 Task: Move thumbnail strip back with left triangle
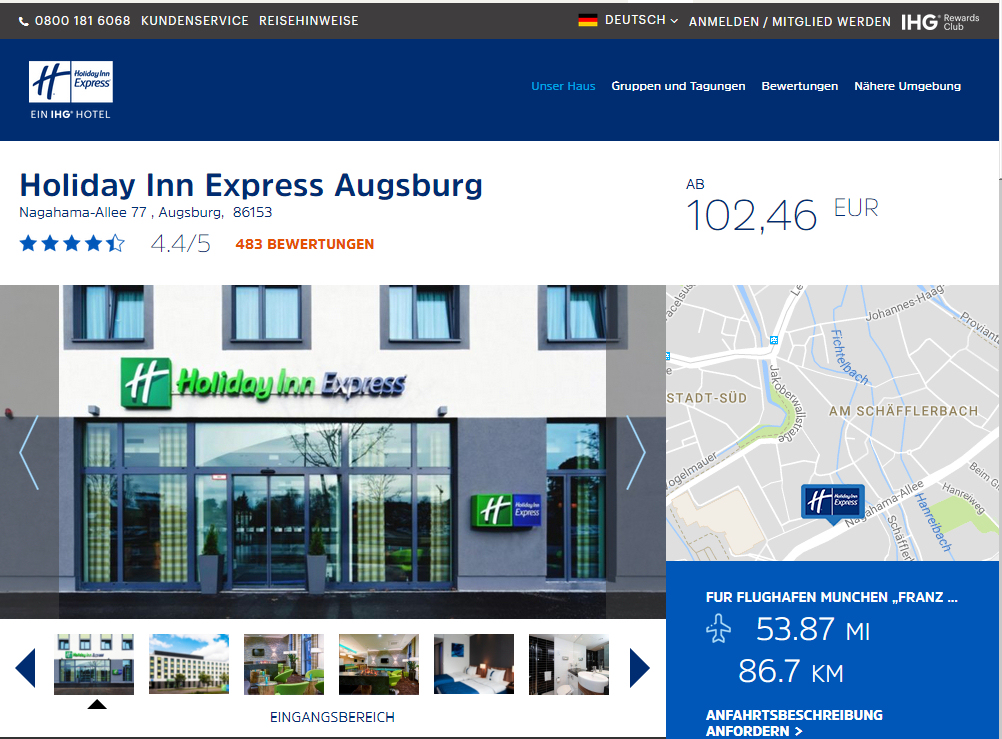pos(25,668)
